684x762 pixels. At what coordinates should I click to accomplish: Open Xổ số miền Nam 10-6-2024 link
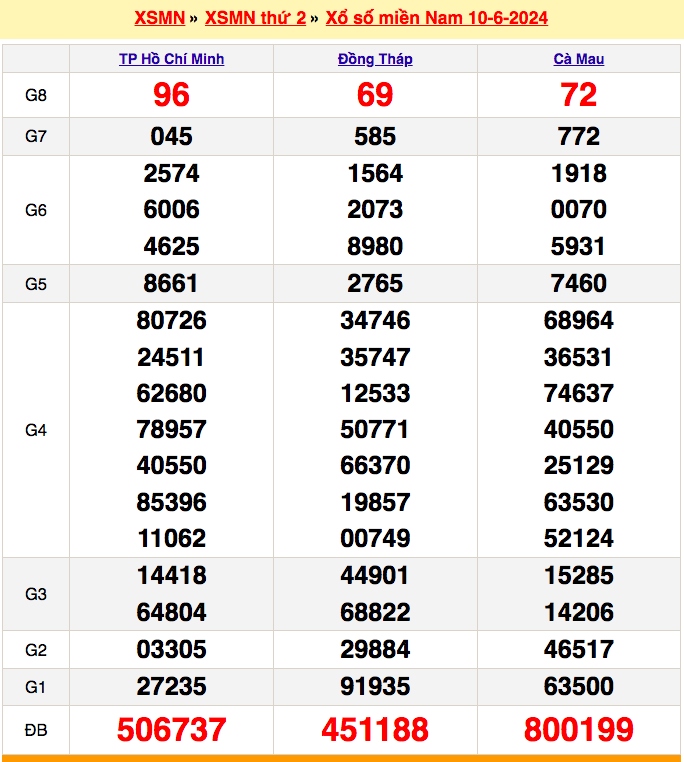click(x=437, y=18)
